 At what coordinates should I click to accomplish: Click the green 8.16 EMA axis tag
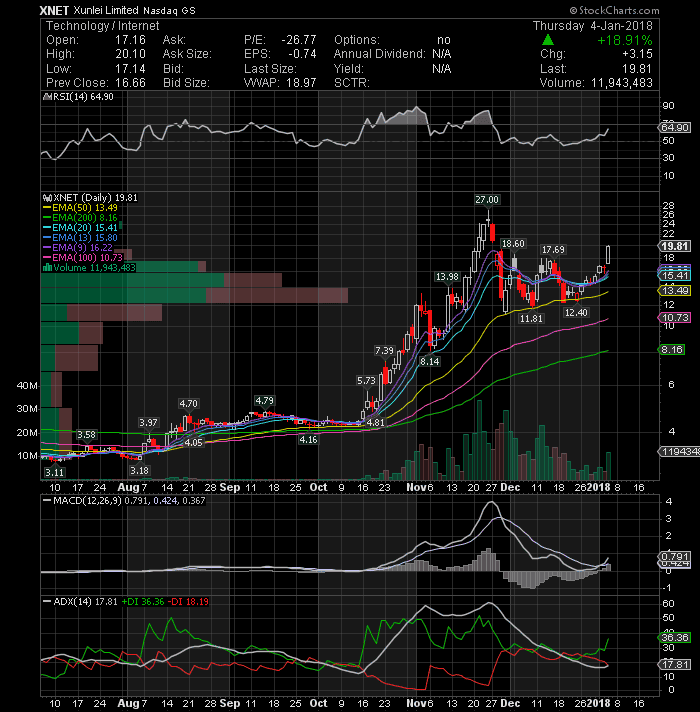pos(672,349)
